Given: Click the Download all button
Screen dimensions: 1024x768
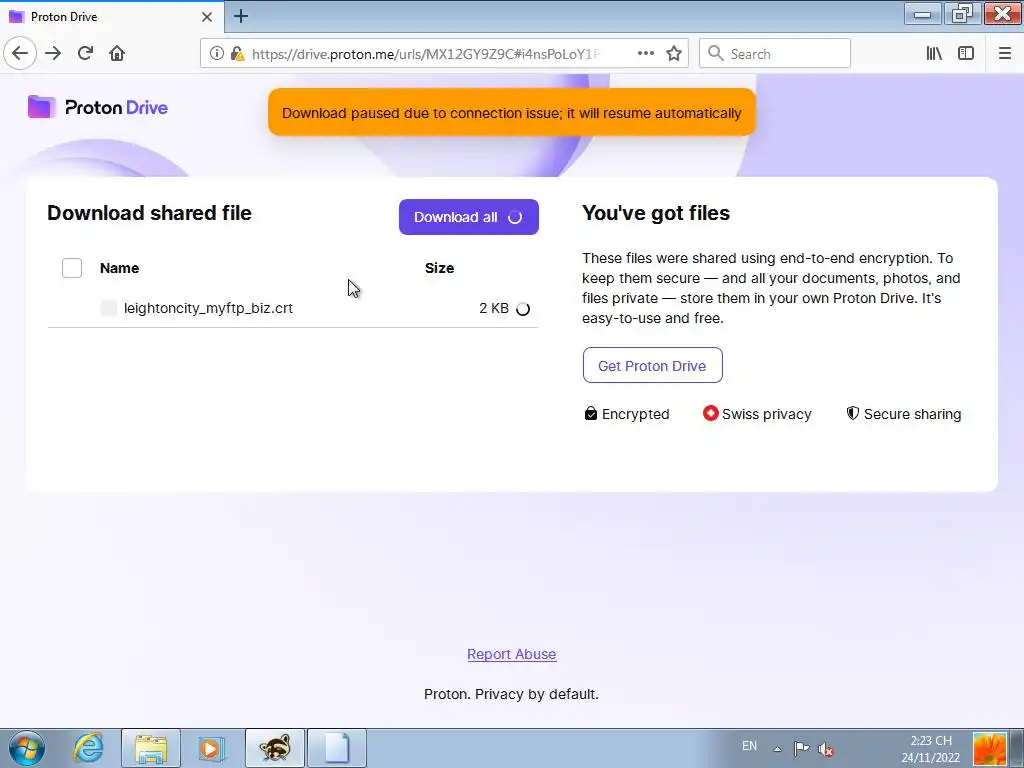Looking at the screenshot, I should [469, 217].
